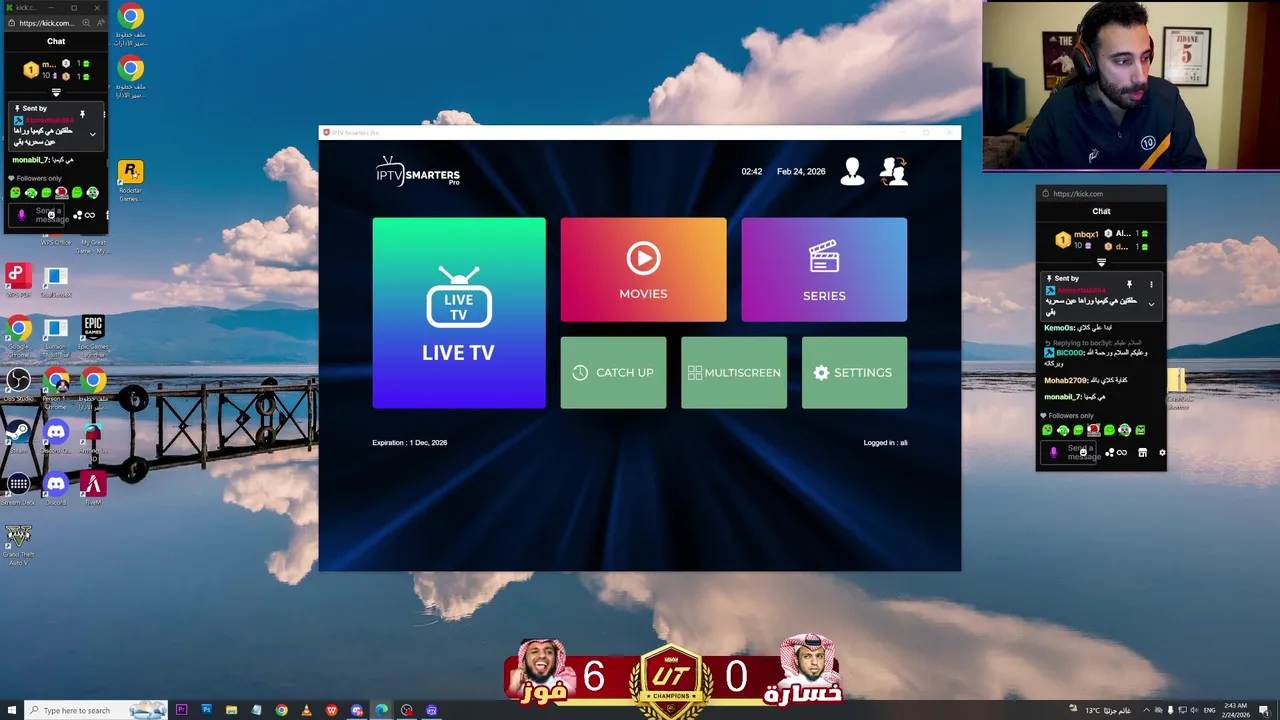The width and height of the screenshot is (1280, 720).
Task: Open the FiveM desktop icon
Action: point(93,489)
